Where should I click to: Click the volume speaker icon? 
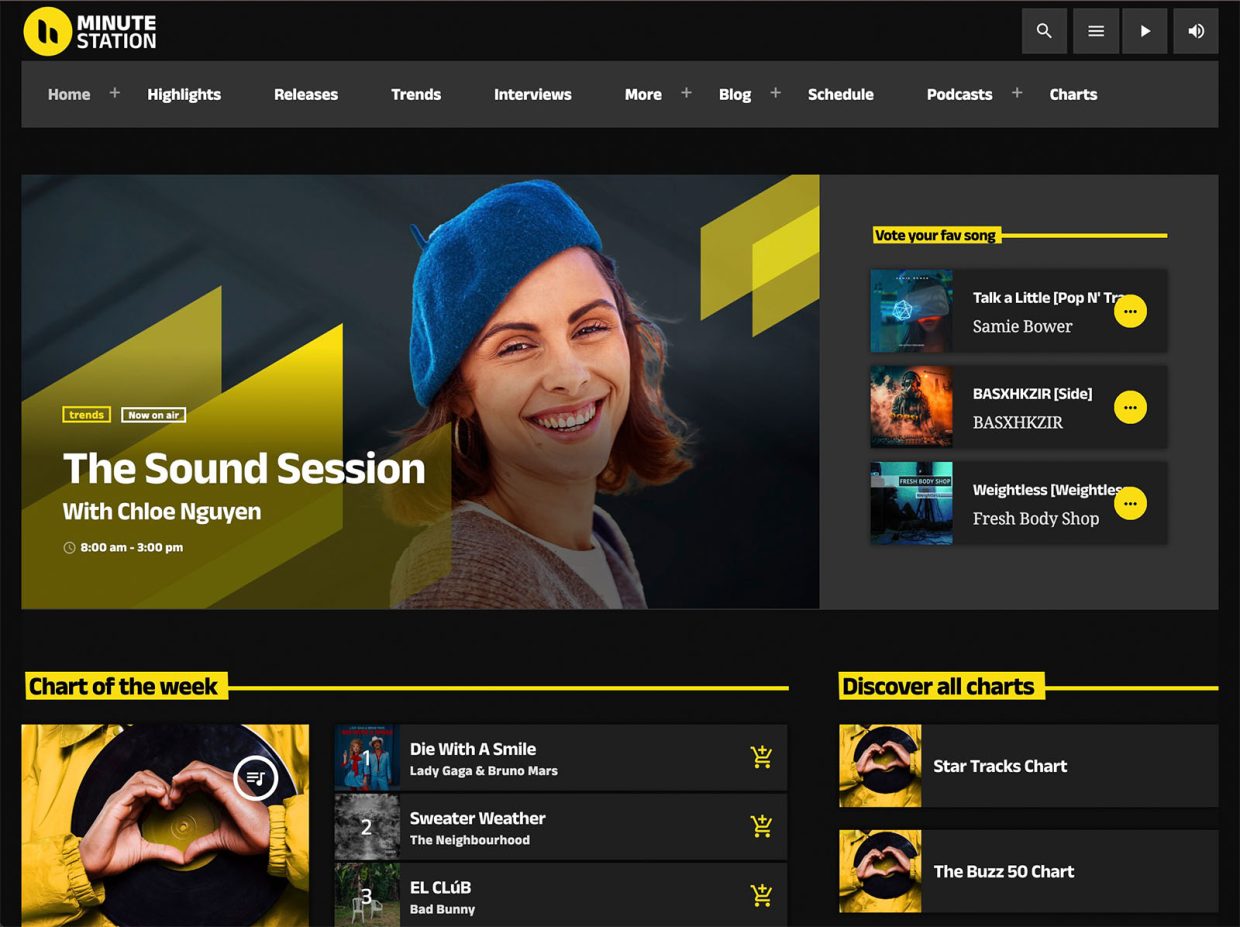[x=1196, y=31]
